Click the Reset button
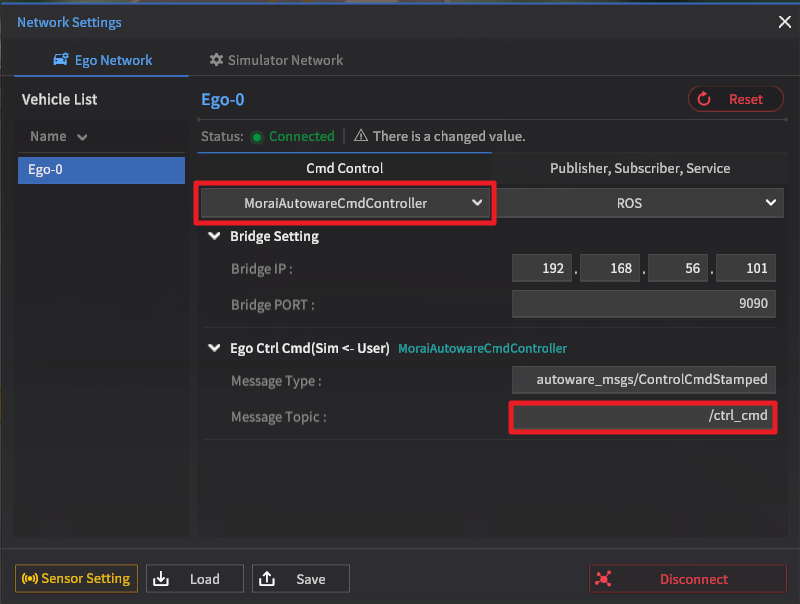Viewport: 800px width, 604px height. pyautogui.click(x=736, y=99)
